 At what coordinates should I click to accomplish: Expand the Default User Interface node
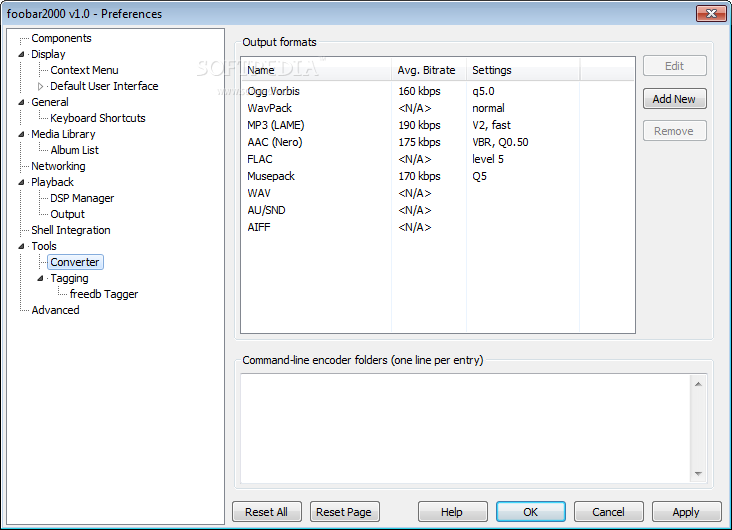tap(41, 86)
